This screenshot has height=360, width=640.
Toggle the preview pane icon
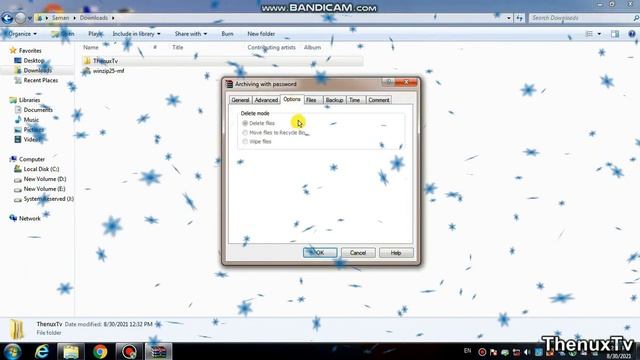(x=615, y=34)
